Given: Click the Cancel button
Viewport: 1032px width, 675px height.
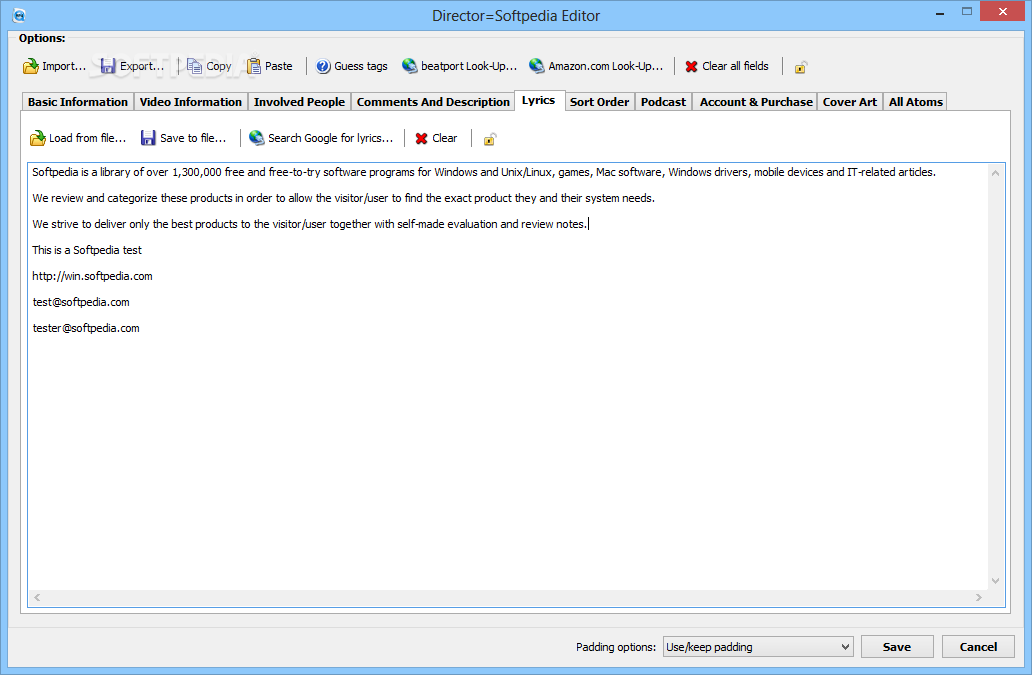Looking at the screenshot, I should 978,647.
